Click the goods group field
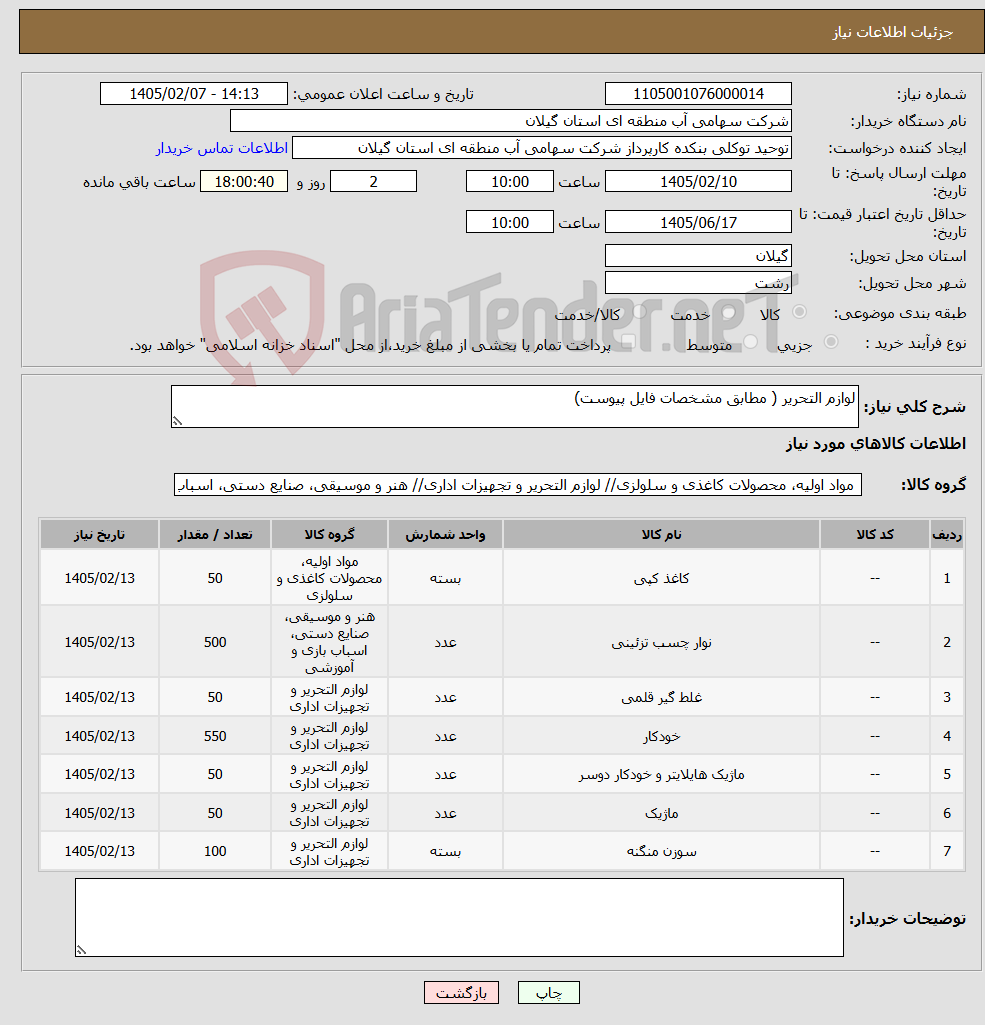 click(518, 485)
